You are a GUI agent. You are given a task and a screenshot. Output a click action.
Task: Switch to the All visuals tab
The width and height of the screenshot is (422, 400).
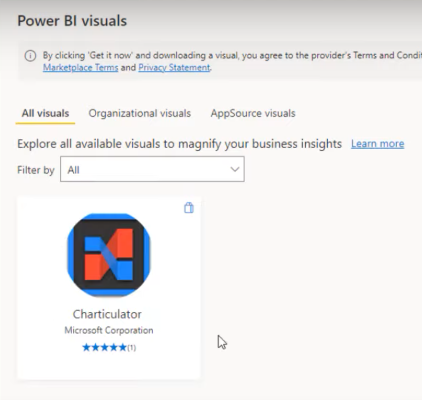point(45,113)
